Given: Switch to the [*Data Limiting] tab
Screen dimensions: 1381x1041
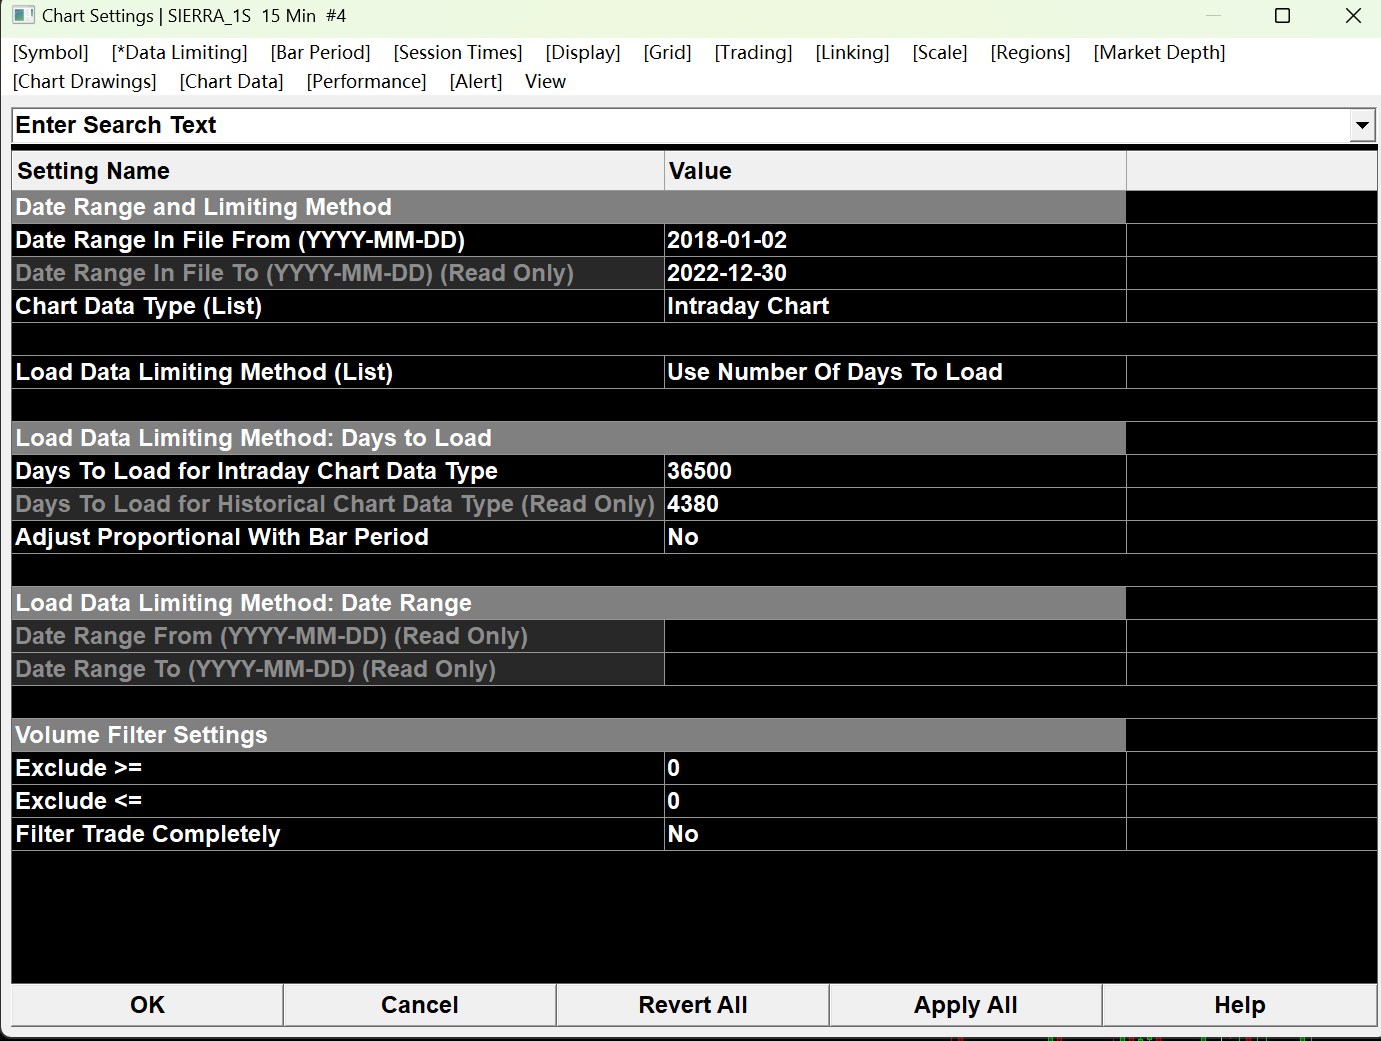Looking at the screenshot, I should pos(180,53).
